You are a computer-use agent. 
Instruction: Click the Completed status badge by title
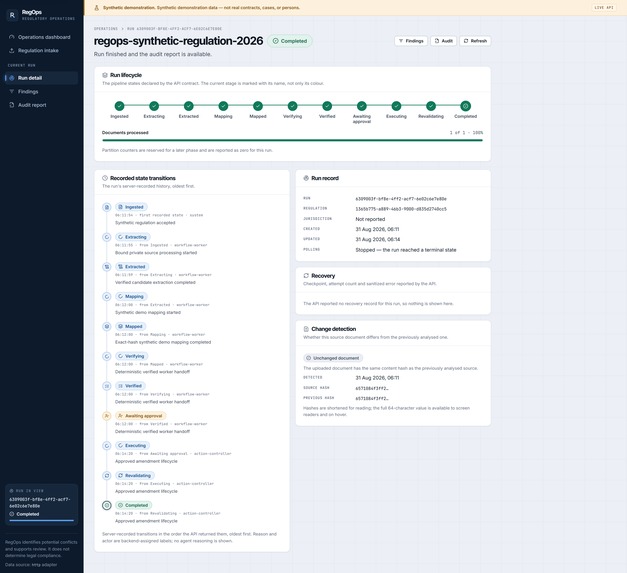(x=290, y=41)
